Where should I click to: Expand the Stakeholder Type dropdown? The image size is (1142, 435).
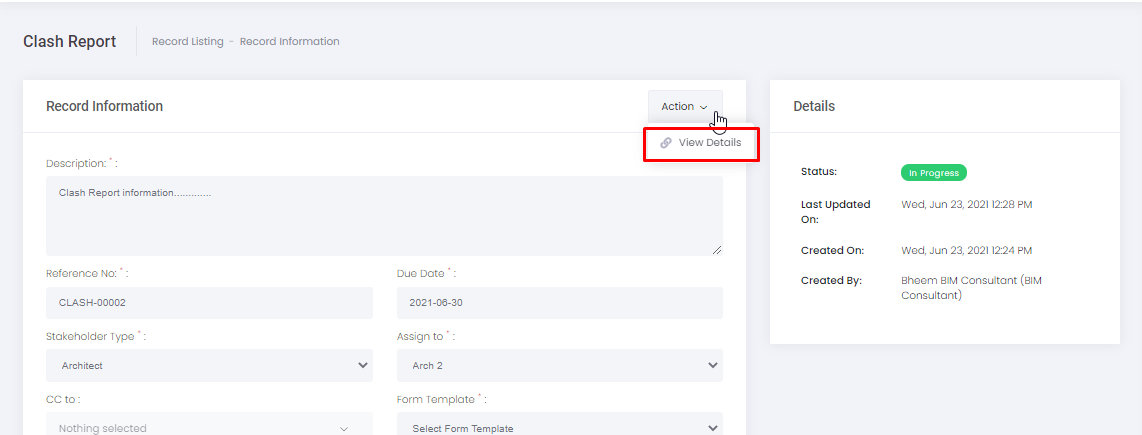tap(209, 365)
